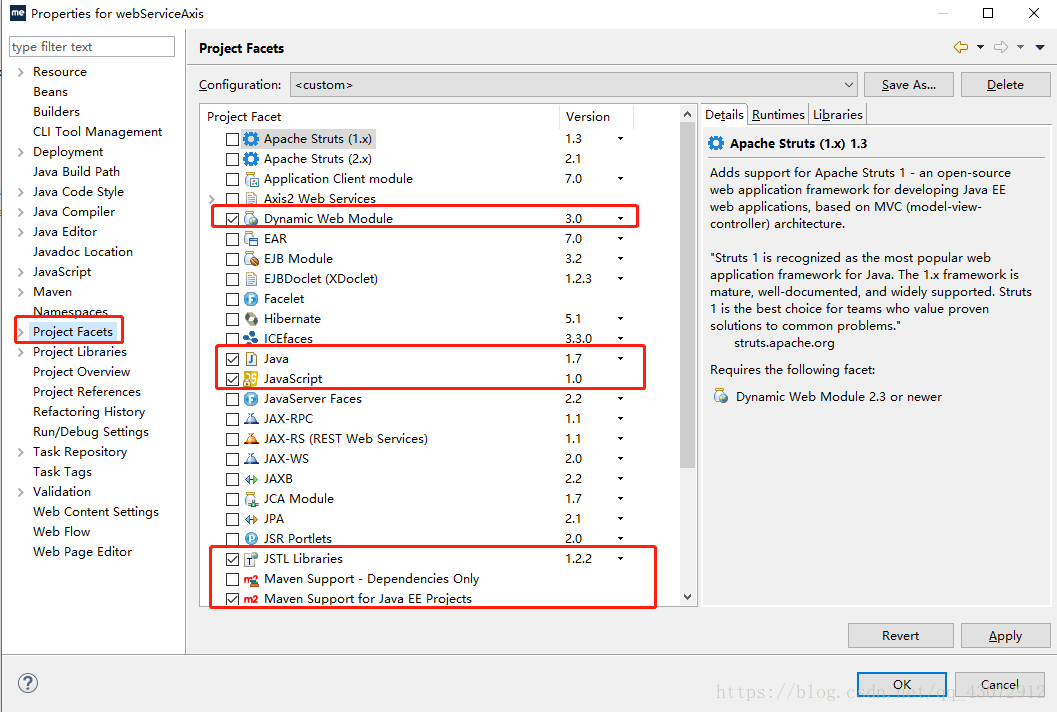Viewport: 1057px width, 712px height.
Task: Click the Revert button
Action: tap(900, 636)
